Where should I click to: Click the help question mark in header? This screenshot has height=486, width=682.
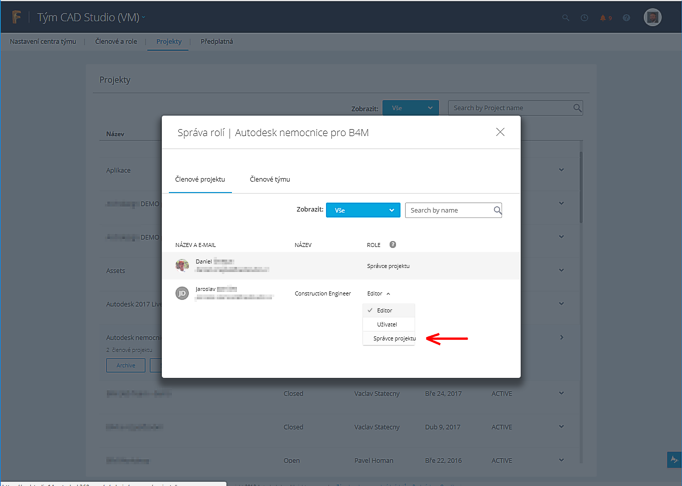click(x=627, y=18)
